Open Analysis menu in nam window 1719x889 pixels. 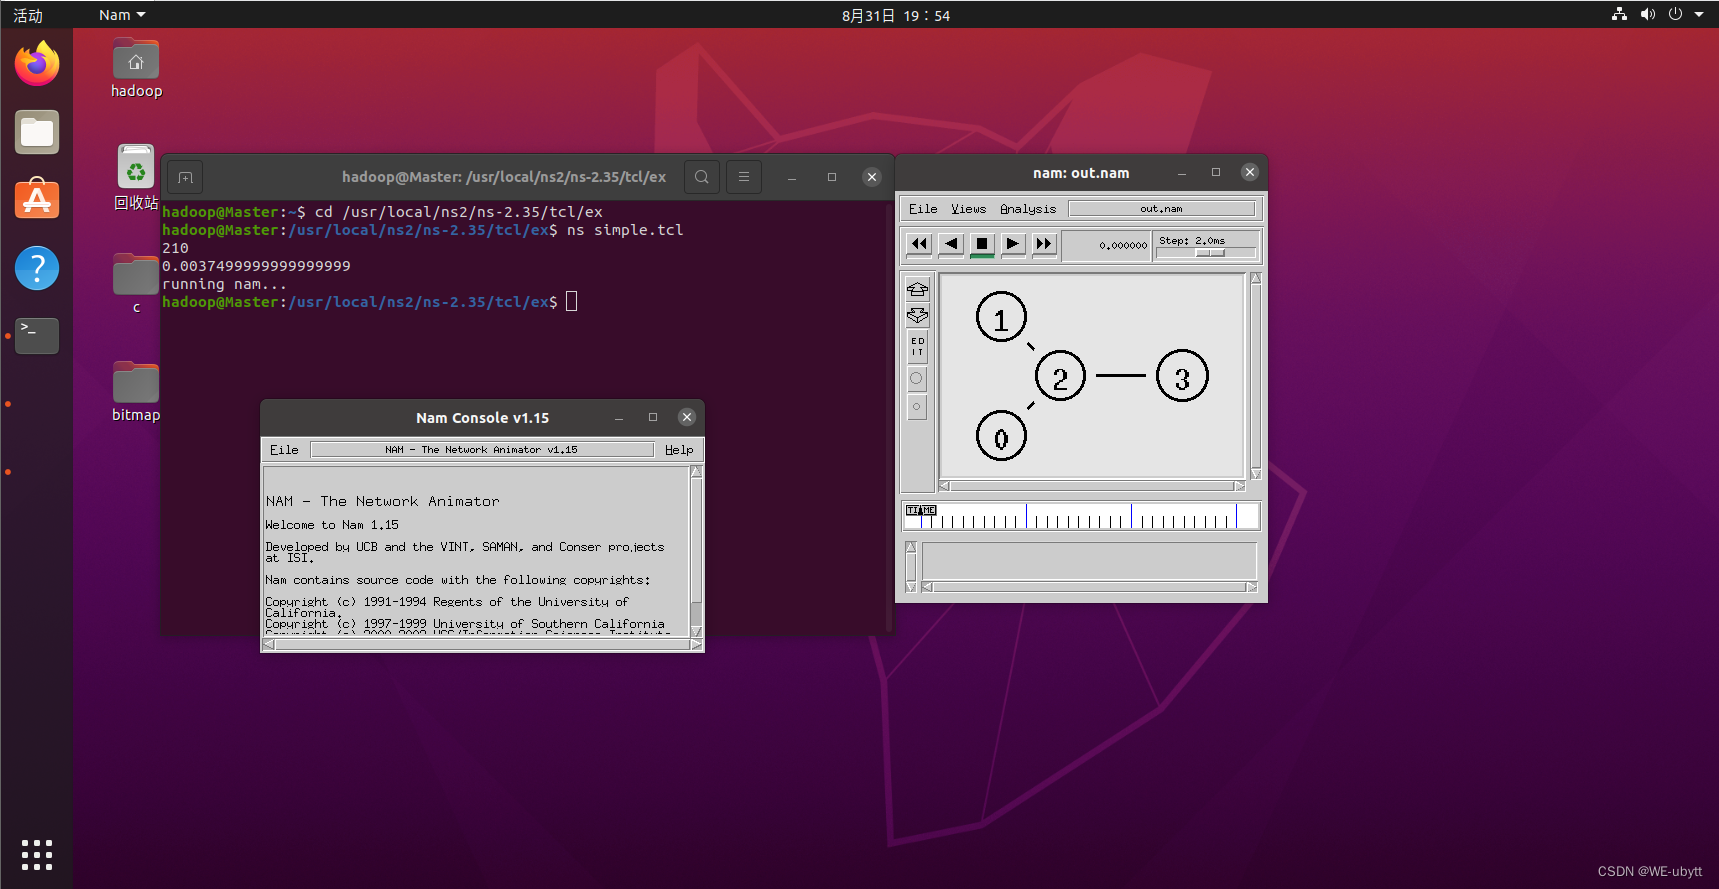(x=1028, y=209)
